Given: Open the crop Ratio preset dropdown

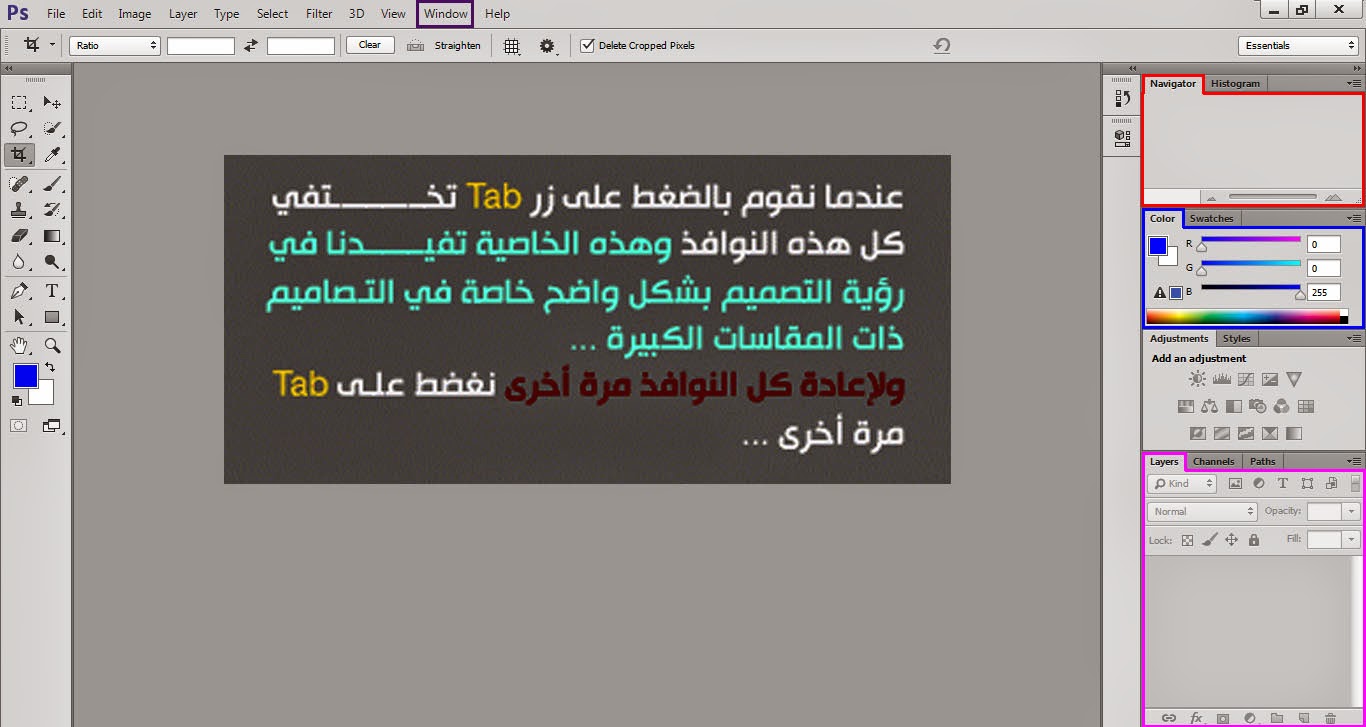Looking at the screenshot, I should [115, 45].
